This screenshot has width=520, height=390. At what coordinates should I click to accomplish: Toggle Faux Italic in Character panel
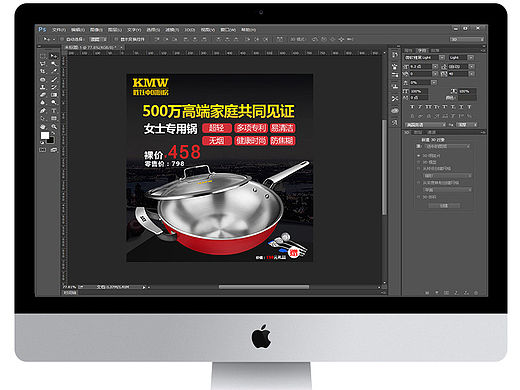pyautogui.click(x=420, y=107)
